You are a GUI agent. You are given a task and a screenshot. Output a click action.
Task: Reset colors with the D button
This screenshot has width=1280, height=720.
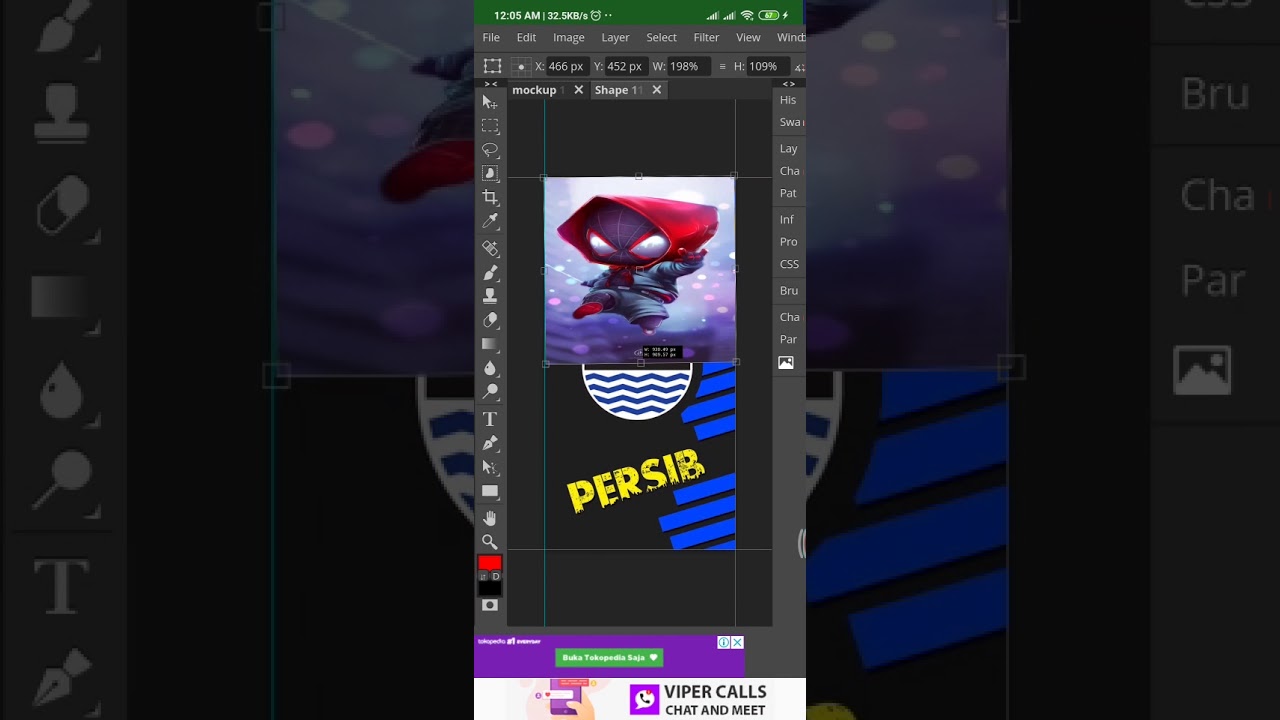pyautogui.click(x=496, y=576)
